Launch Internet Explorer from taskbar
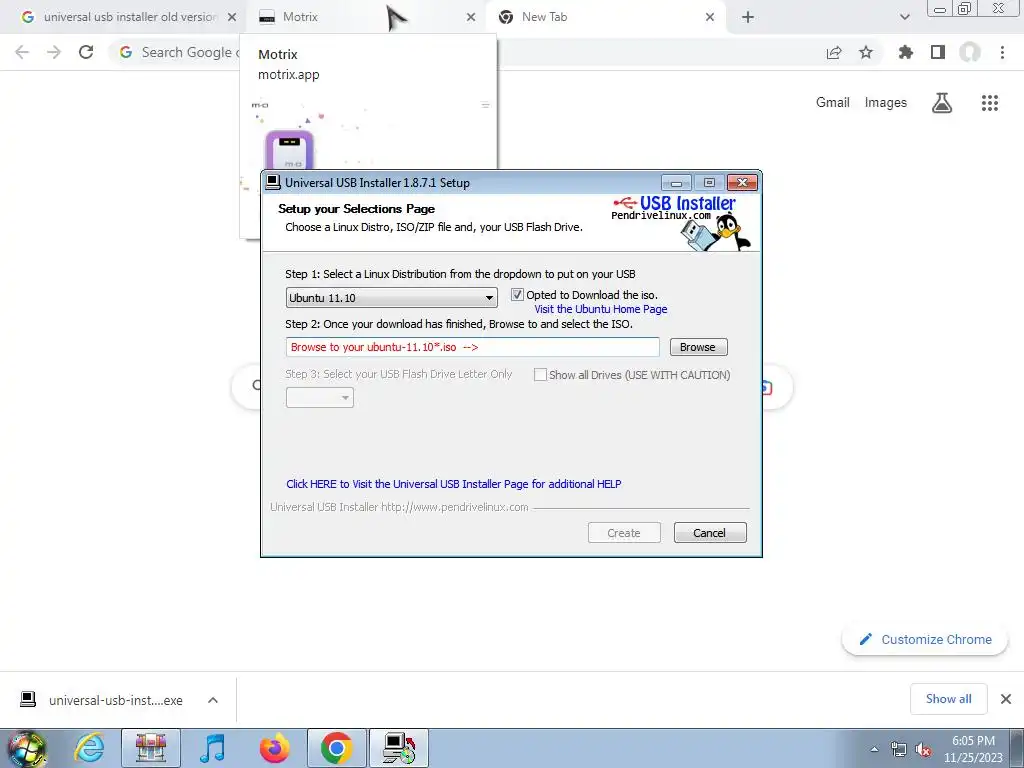Image resolution: width=1024 pixels, height=768 pixels. click(89, 748)
